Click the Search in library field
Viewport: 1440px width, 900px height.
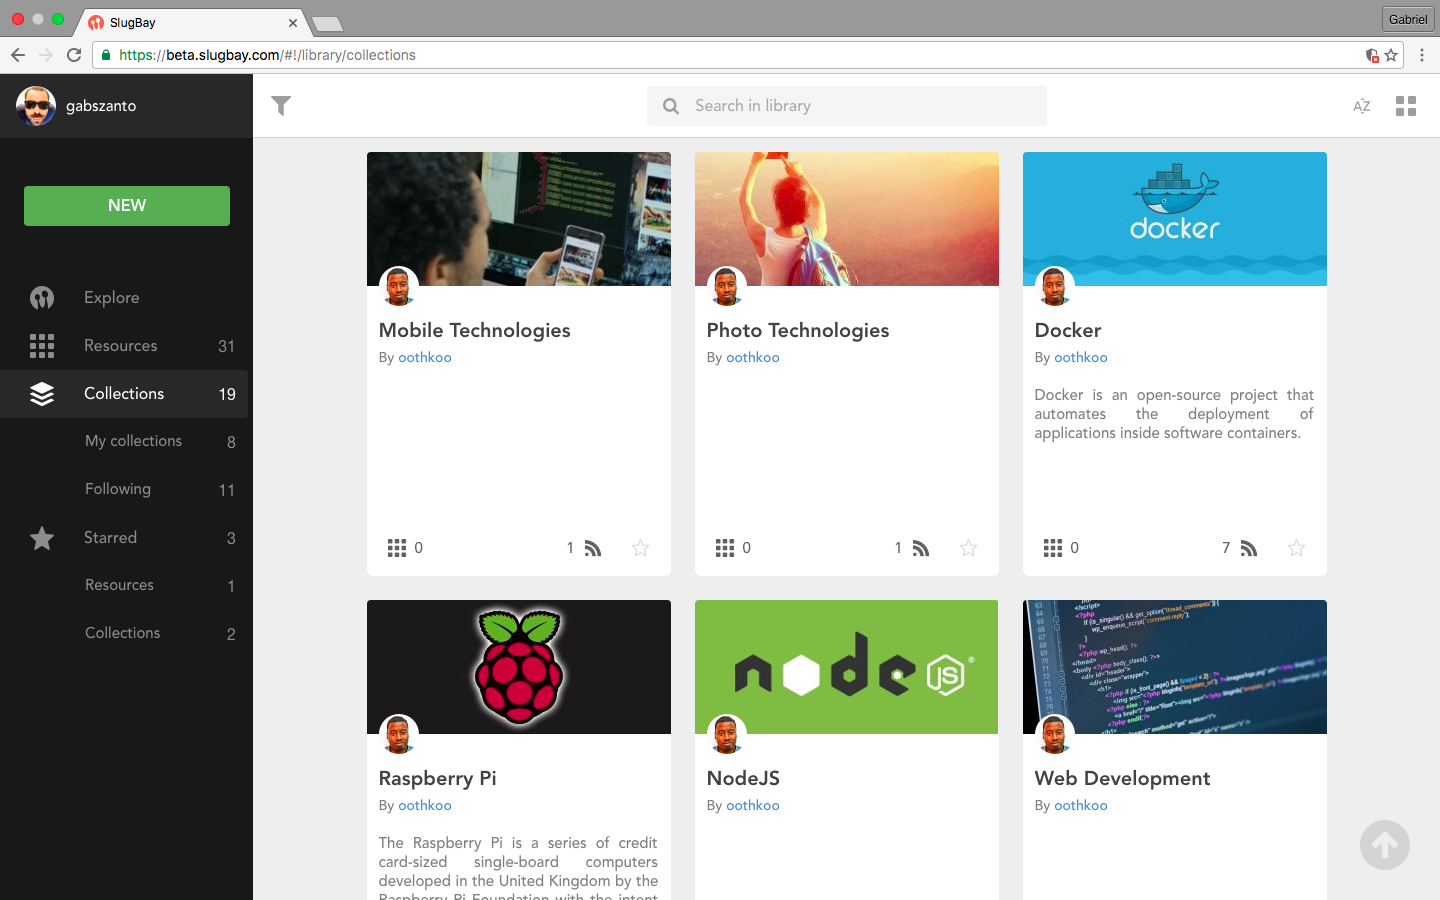(847, 106)
